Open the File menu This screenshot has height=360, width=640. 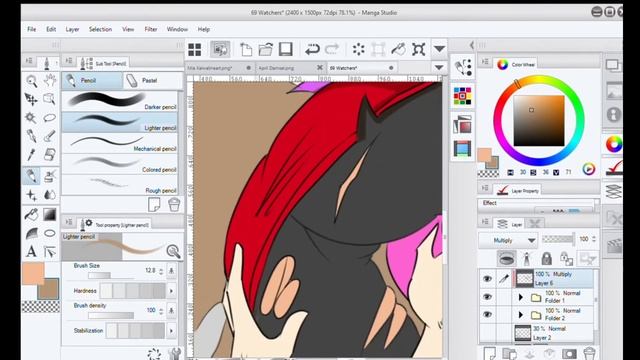pos(31,29)
